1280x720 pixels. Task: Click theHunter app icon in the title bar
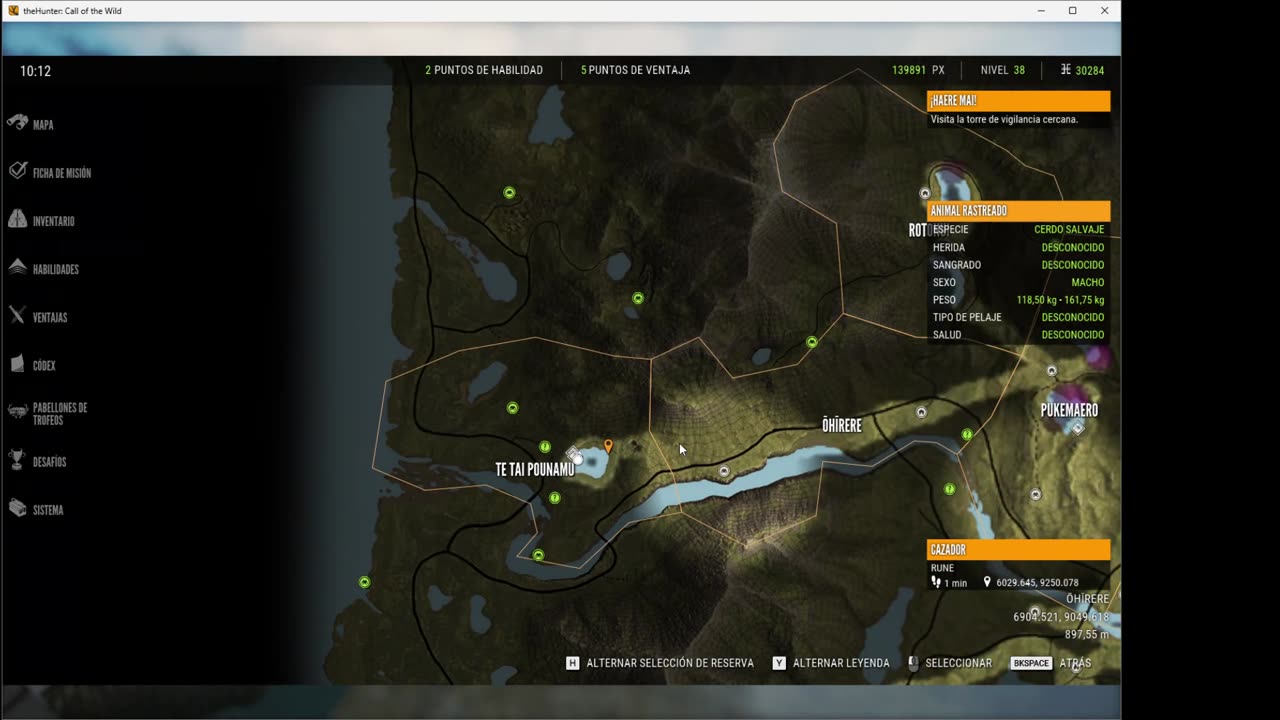pos(13,11)
